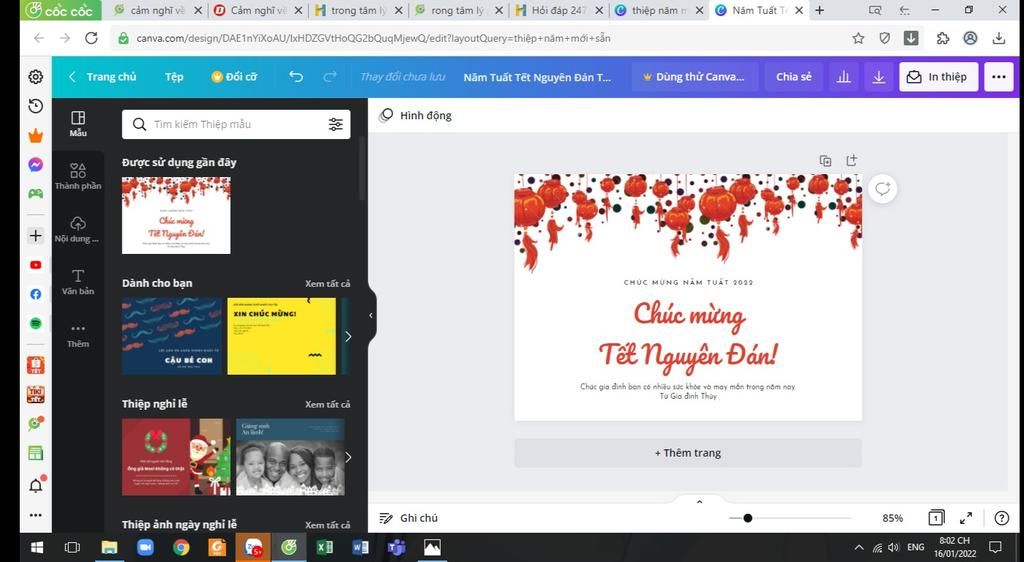
Task: Go back to Trang chủ home
Action: pyautogui.click(x=103, y=76)
